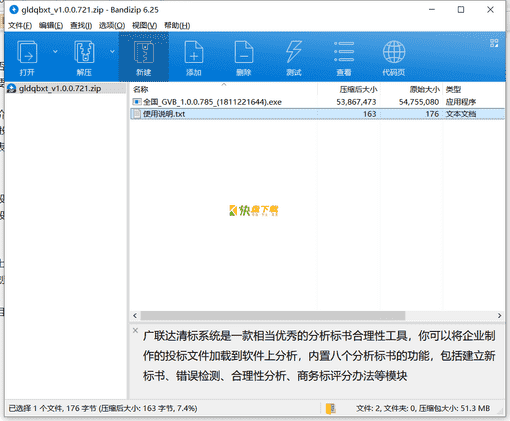Click the horizontal scrollbar thumb

[x=273, y=316]
